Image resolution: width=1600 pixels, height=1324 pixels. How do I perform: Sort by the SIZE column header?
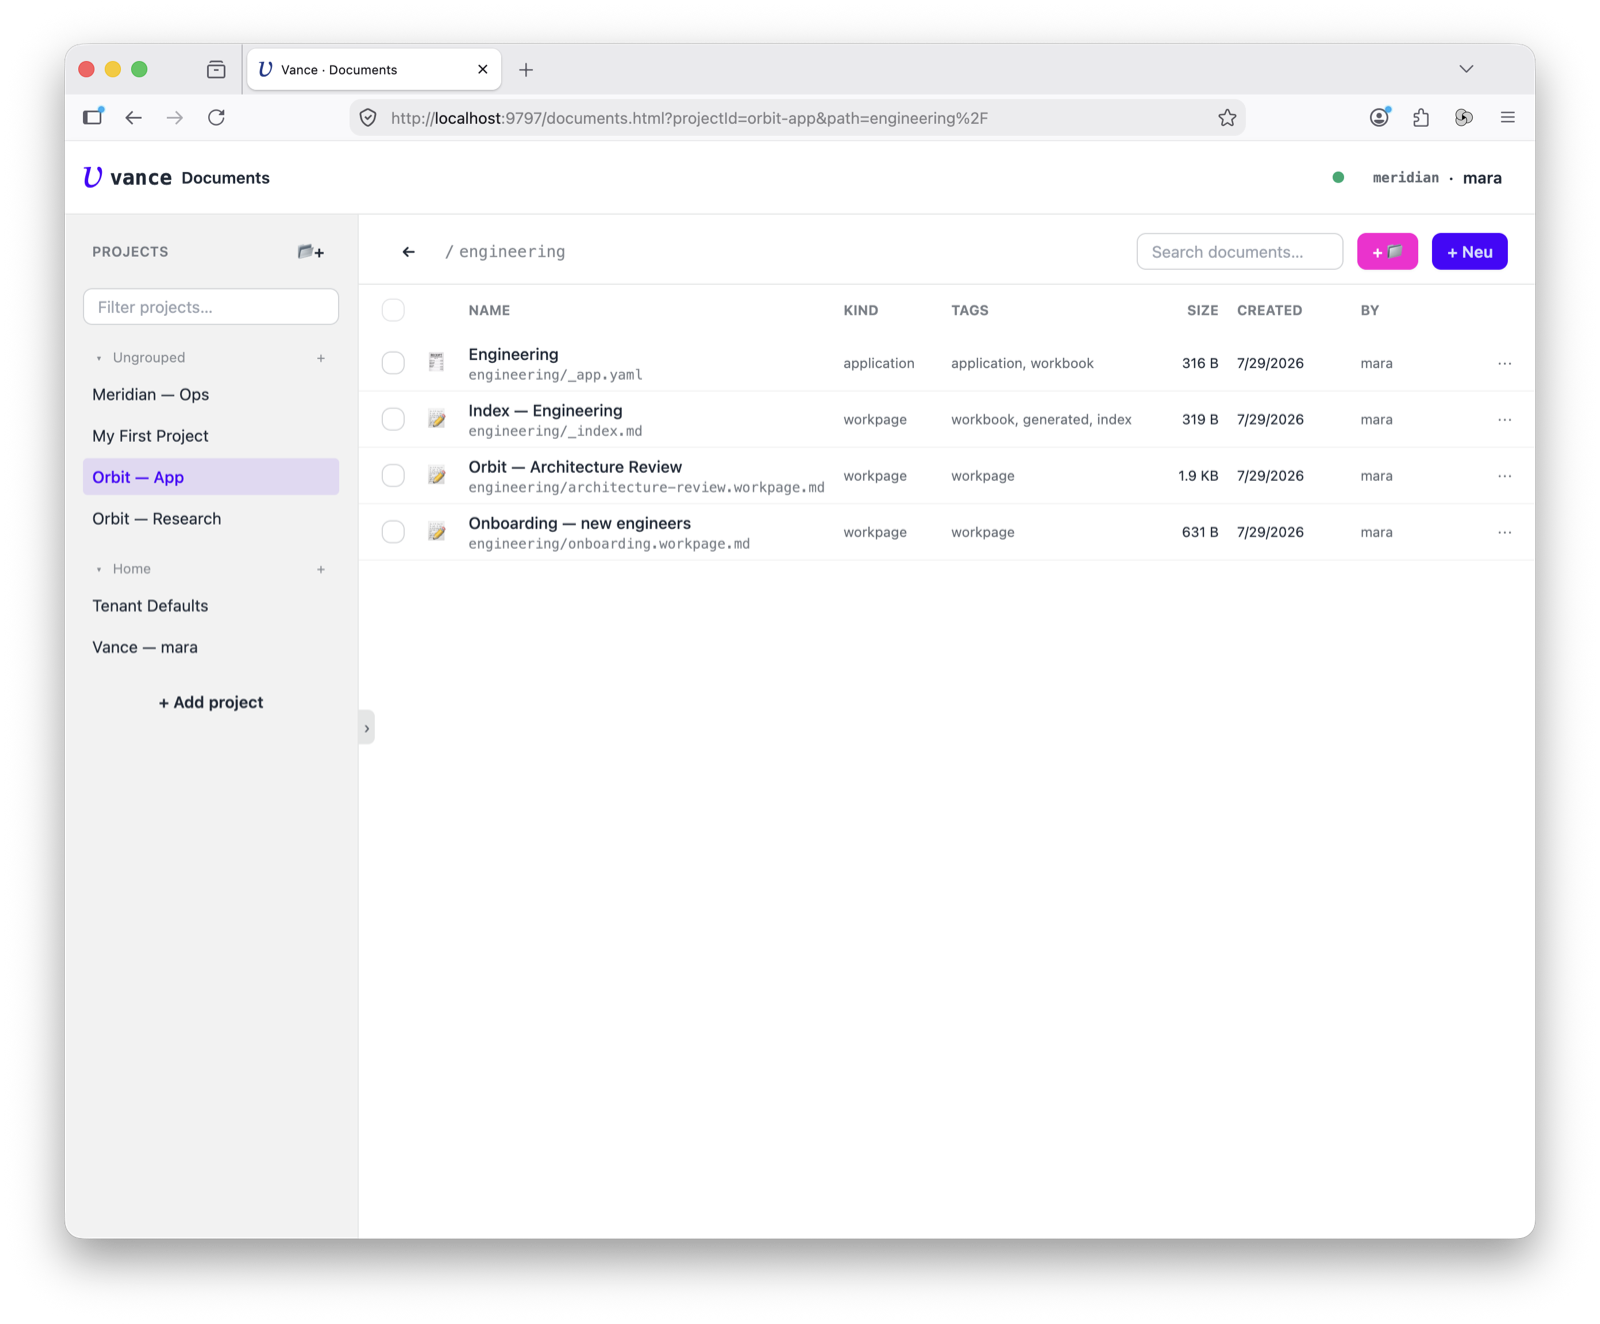(x=1202, y=310)
